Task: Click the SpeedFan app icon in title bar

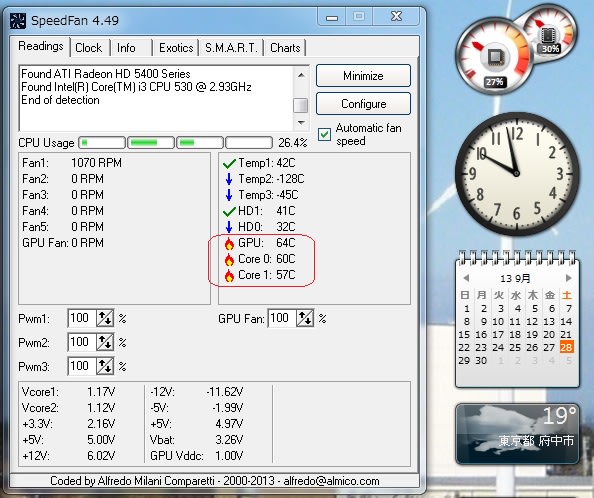Action: point(18,20)
